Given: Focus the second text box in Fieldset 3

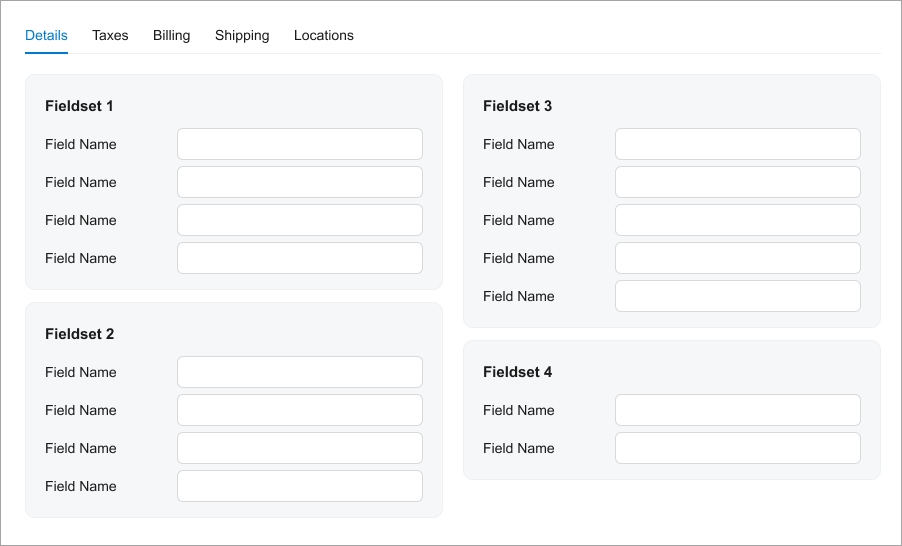Looking at the screenshot, I should pyautogui.click(x=738, y=182).
